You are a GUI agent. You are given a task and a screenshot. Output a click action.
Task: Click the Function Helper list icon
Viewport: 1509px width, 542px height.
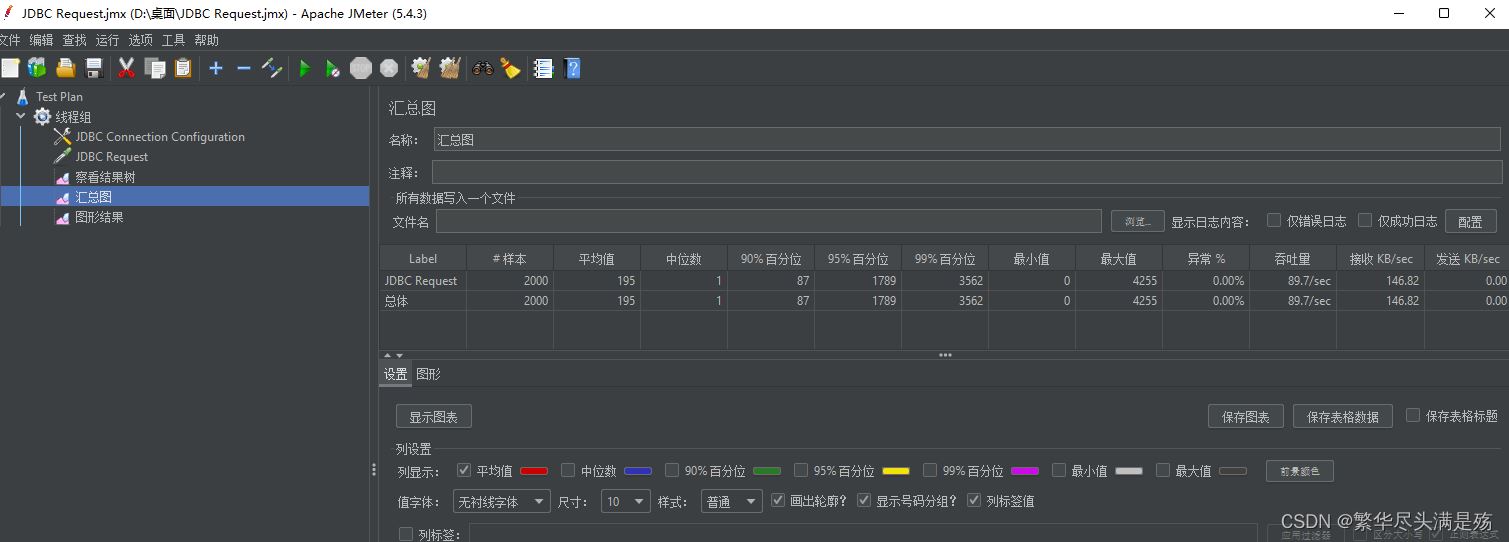(543, 69)
